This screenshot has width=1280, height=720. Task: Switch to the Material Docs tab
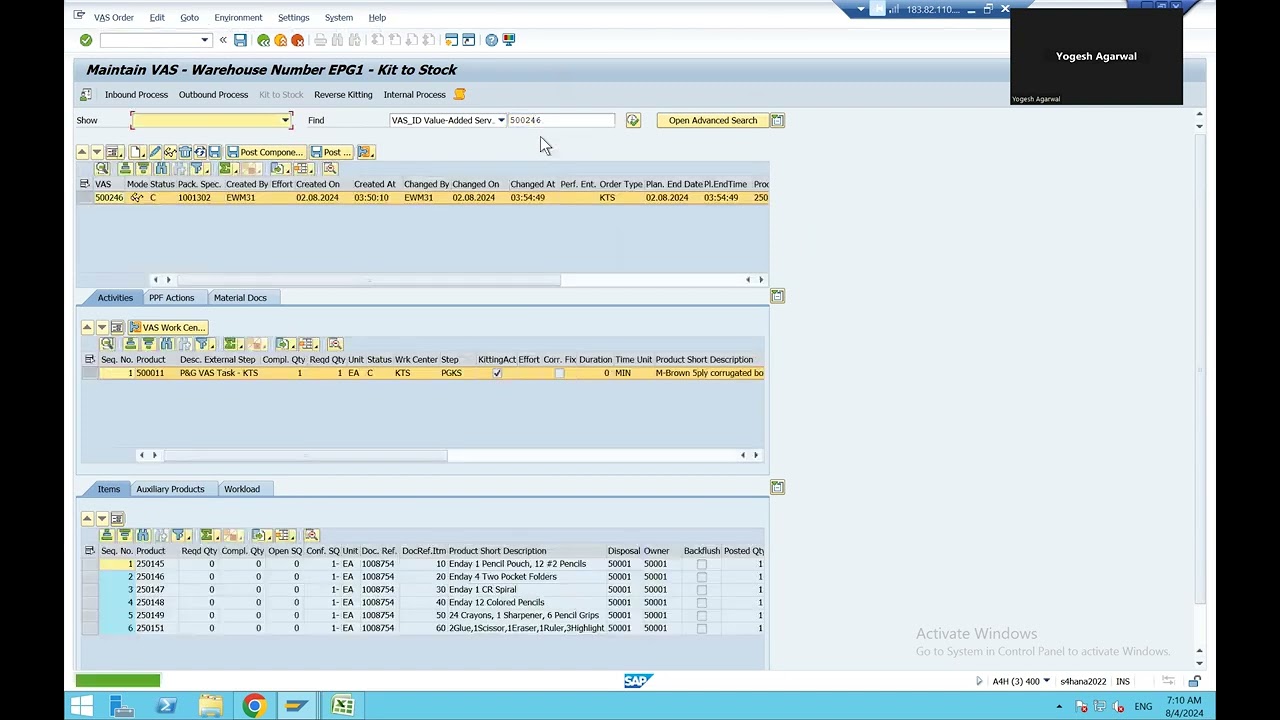click(x=240, y=298)
